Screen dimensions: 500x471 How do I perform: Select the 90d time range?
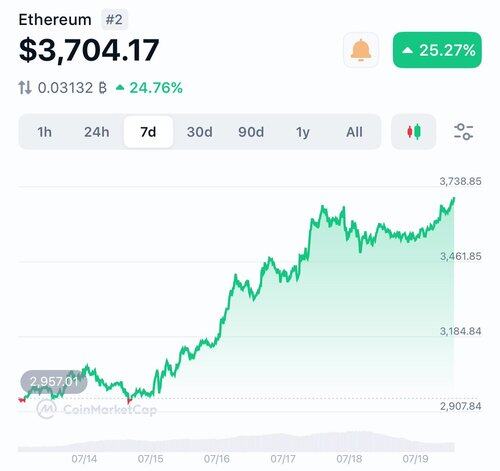251,132
